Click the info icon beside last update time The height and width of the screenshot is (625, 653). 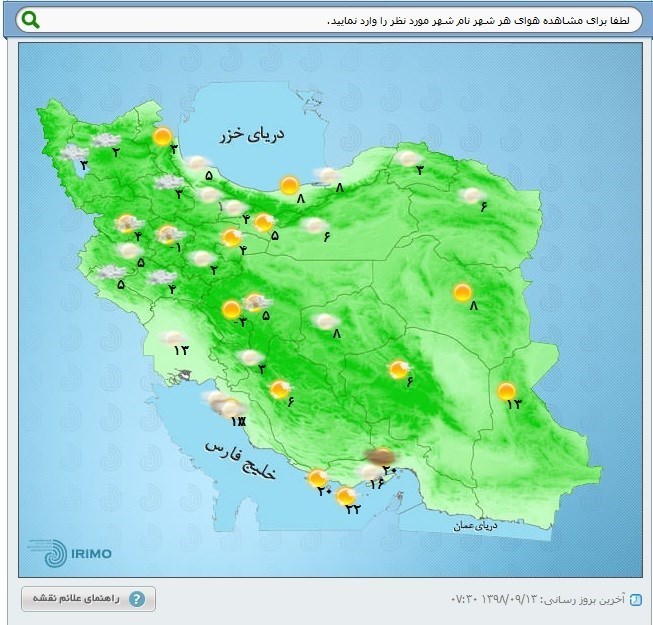pyautogui.click(x=636, y=599)
